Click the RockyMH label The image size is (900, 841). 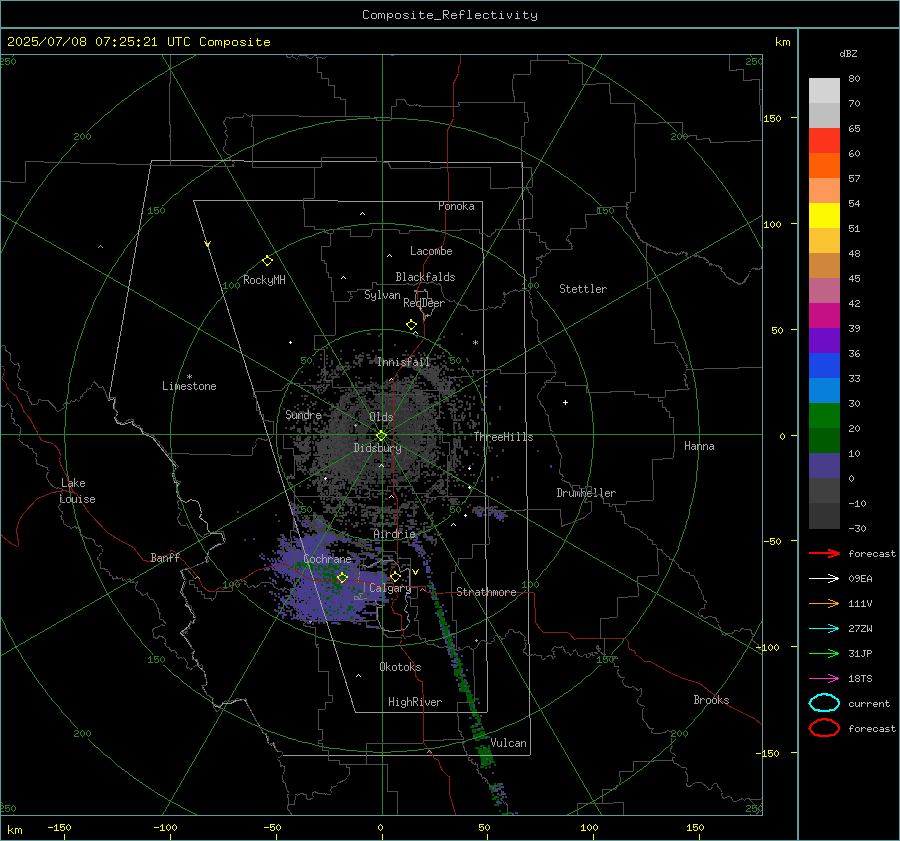coord(264,280)
